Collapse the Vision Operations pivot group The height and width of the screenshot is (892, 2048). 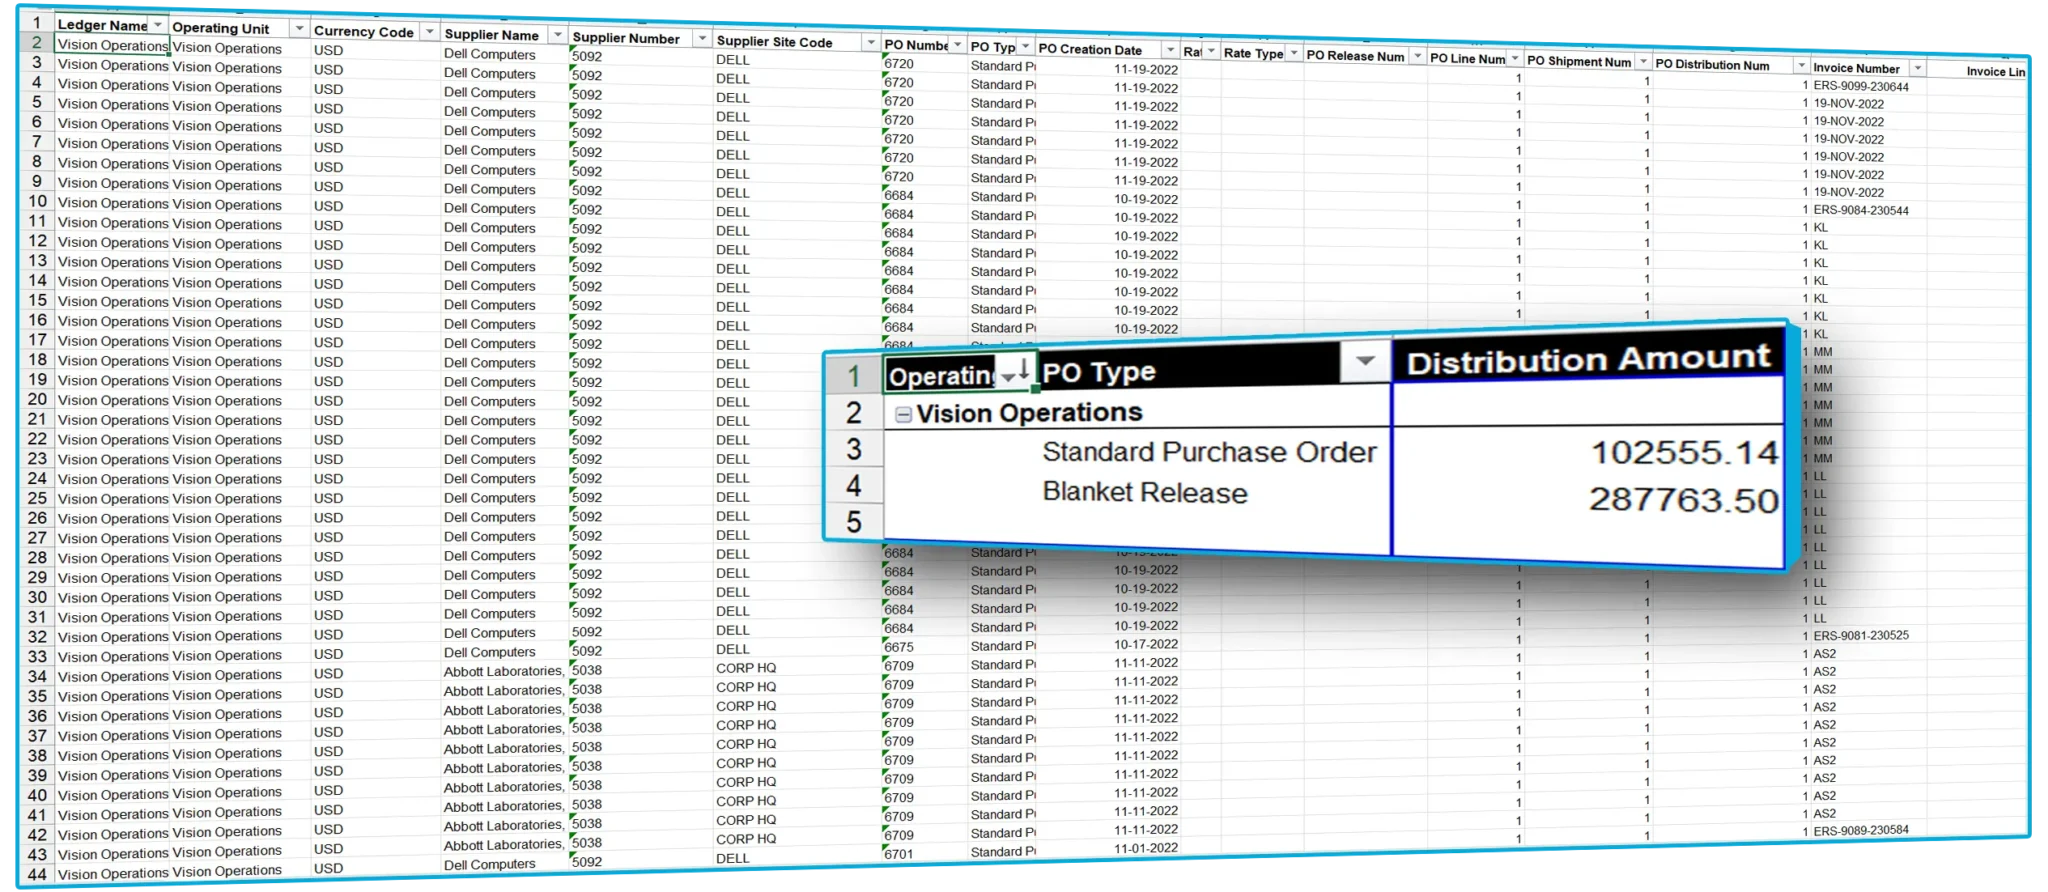903,414
